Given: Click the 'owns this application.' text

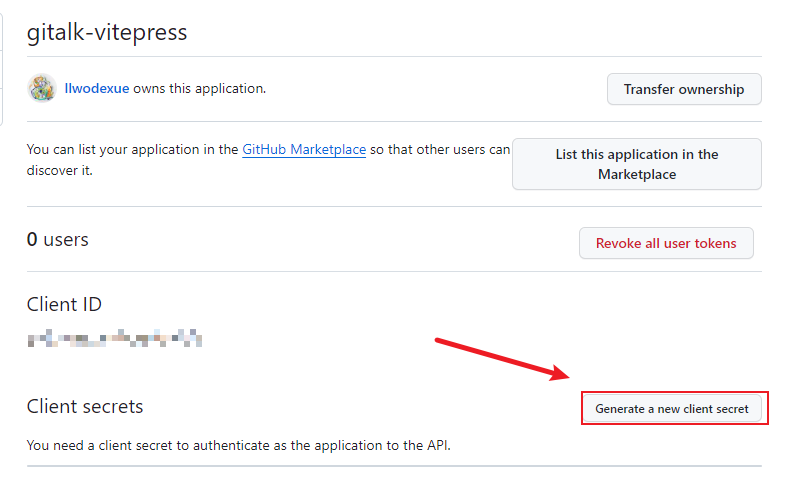Looking at the screenshot, I should (x=199, y=88).
